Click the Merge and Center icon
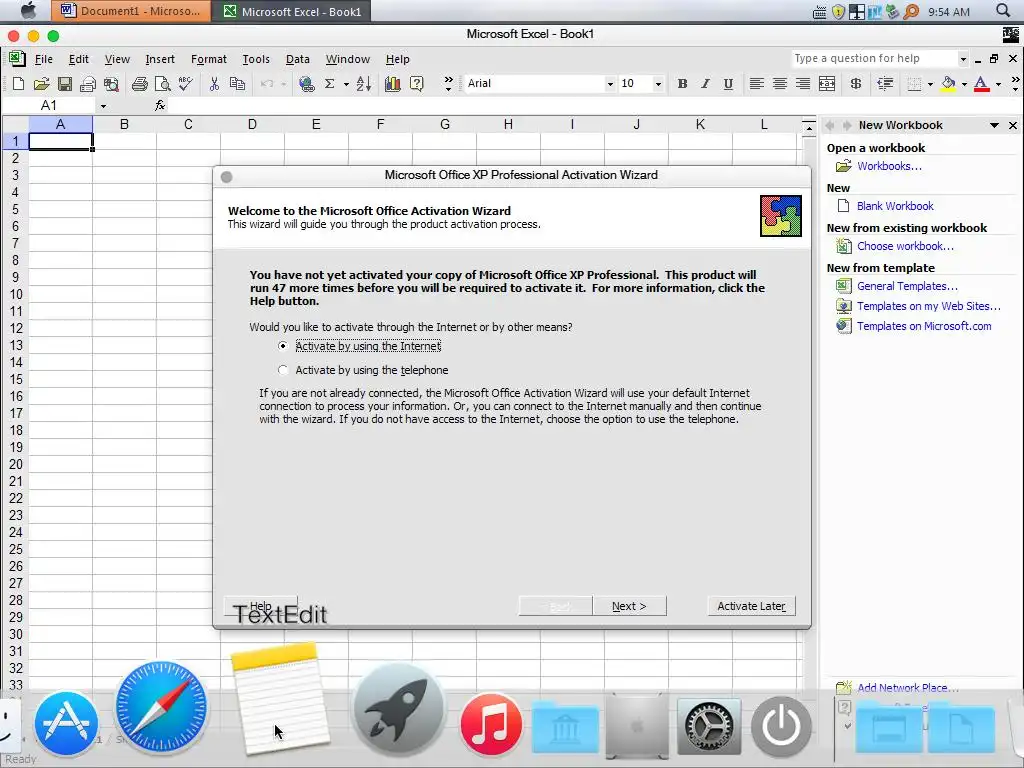1024x768 pixels. coord(827,84)
